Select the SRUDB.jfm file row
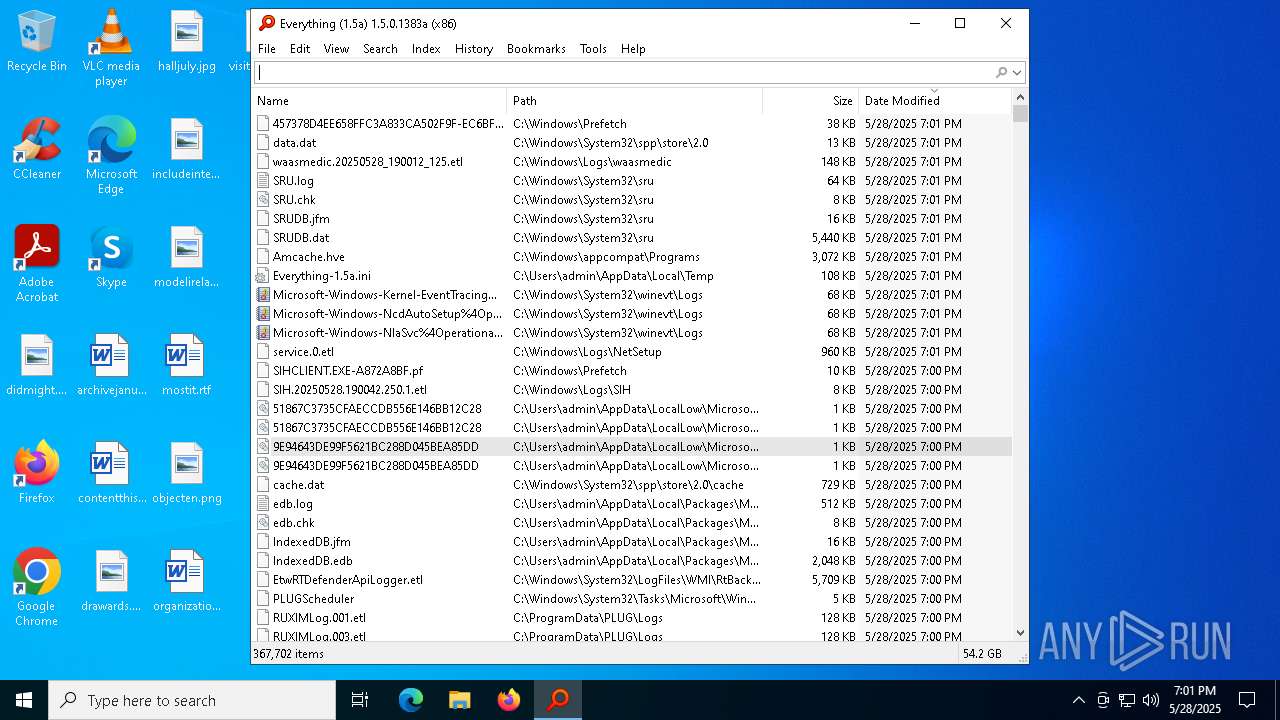This screenshot has width=1280, height=720. pos(631,218)
